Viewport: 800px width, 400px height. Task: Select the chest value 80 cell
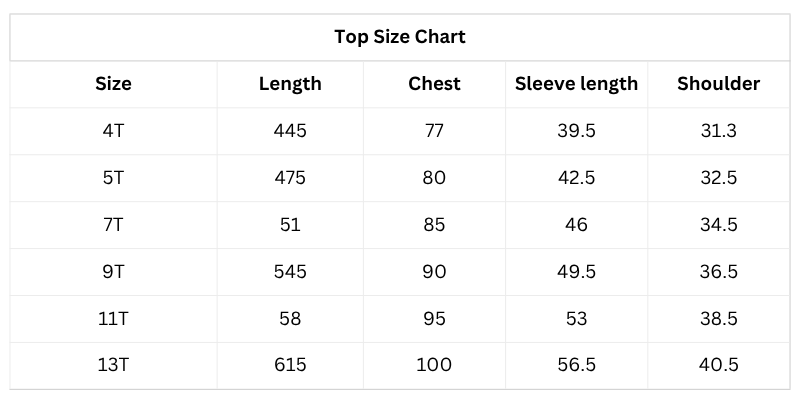[x=434, y=178]
